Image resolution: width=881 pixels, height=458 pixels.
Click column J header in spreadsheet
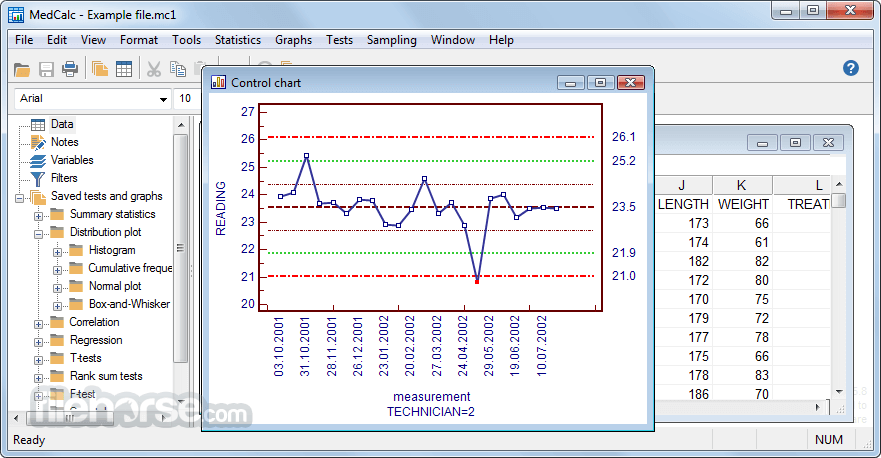tap(682, 185)
